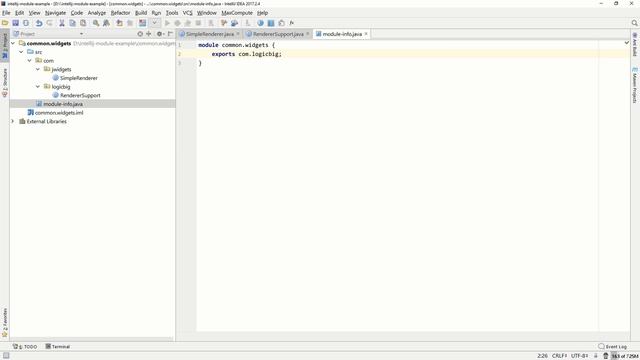640x360 pixels.
Task: Click the Project panel plus icon
Action: click(149, 34)
